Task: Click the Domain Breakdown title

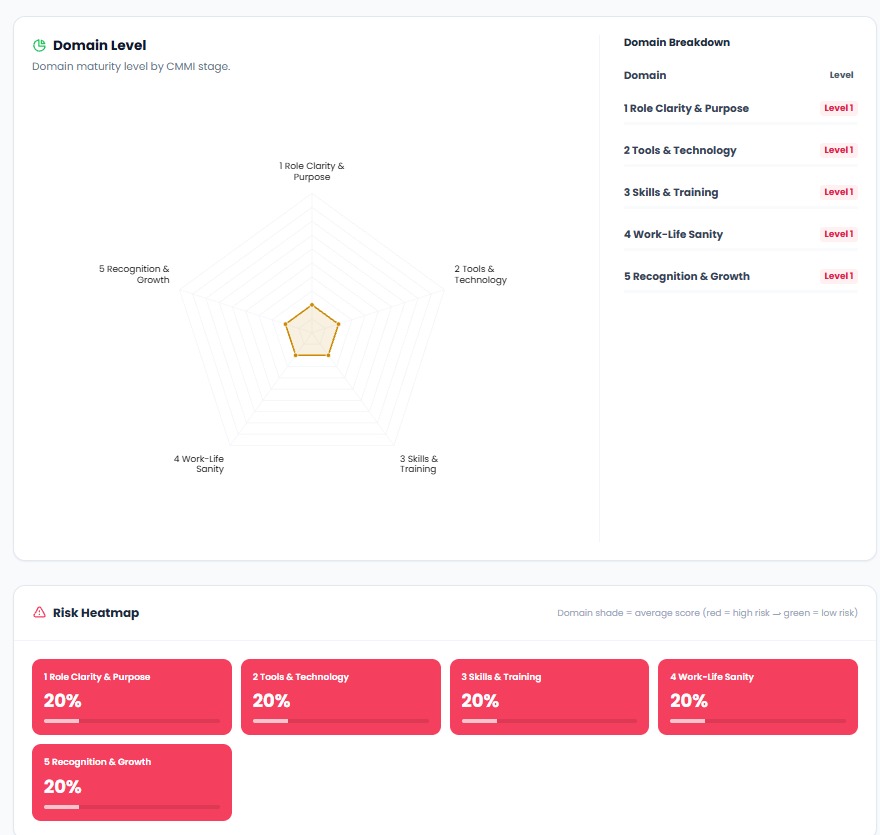Action: 677,43
